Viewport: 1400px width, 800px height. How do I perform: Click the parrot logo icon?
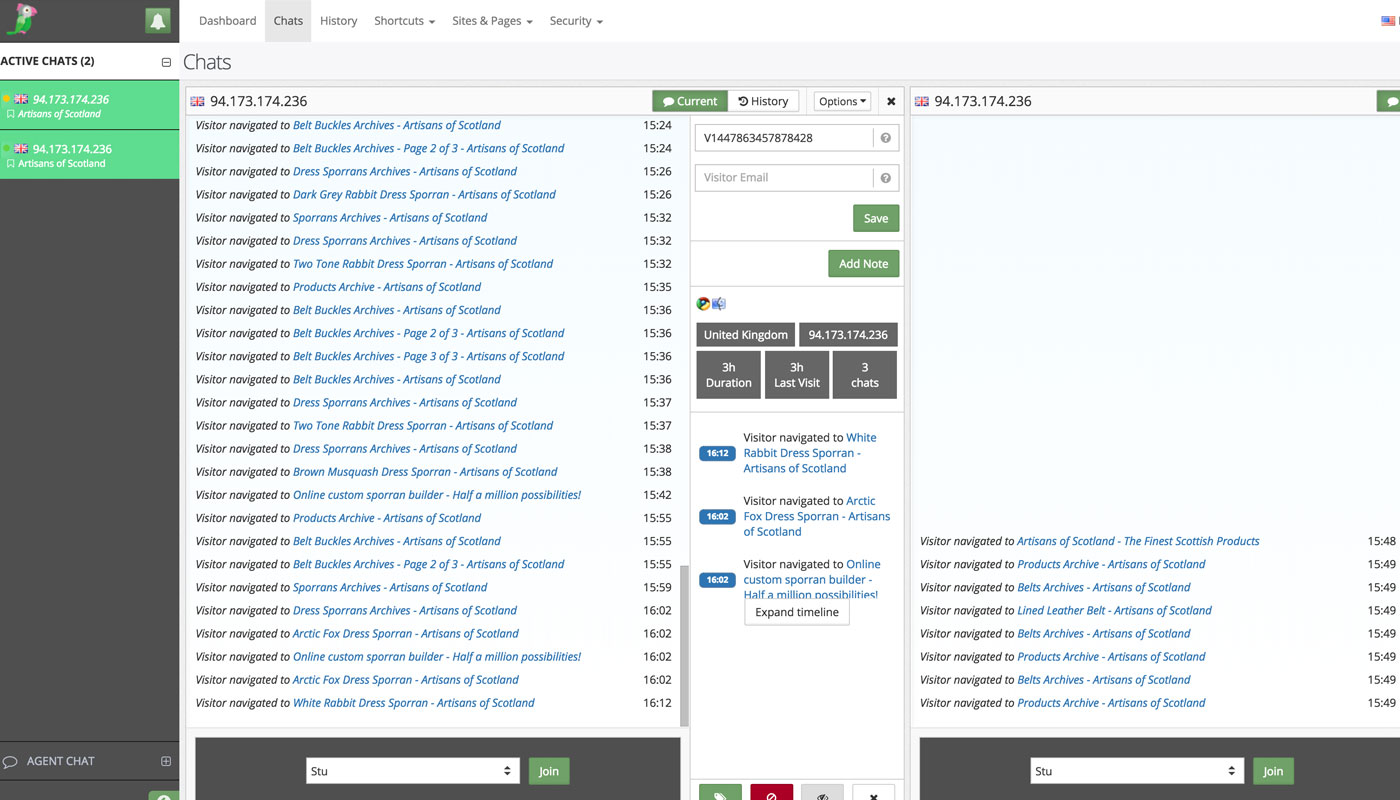20,20
